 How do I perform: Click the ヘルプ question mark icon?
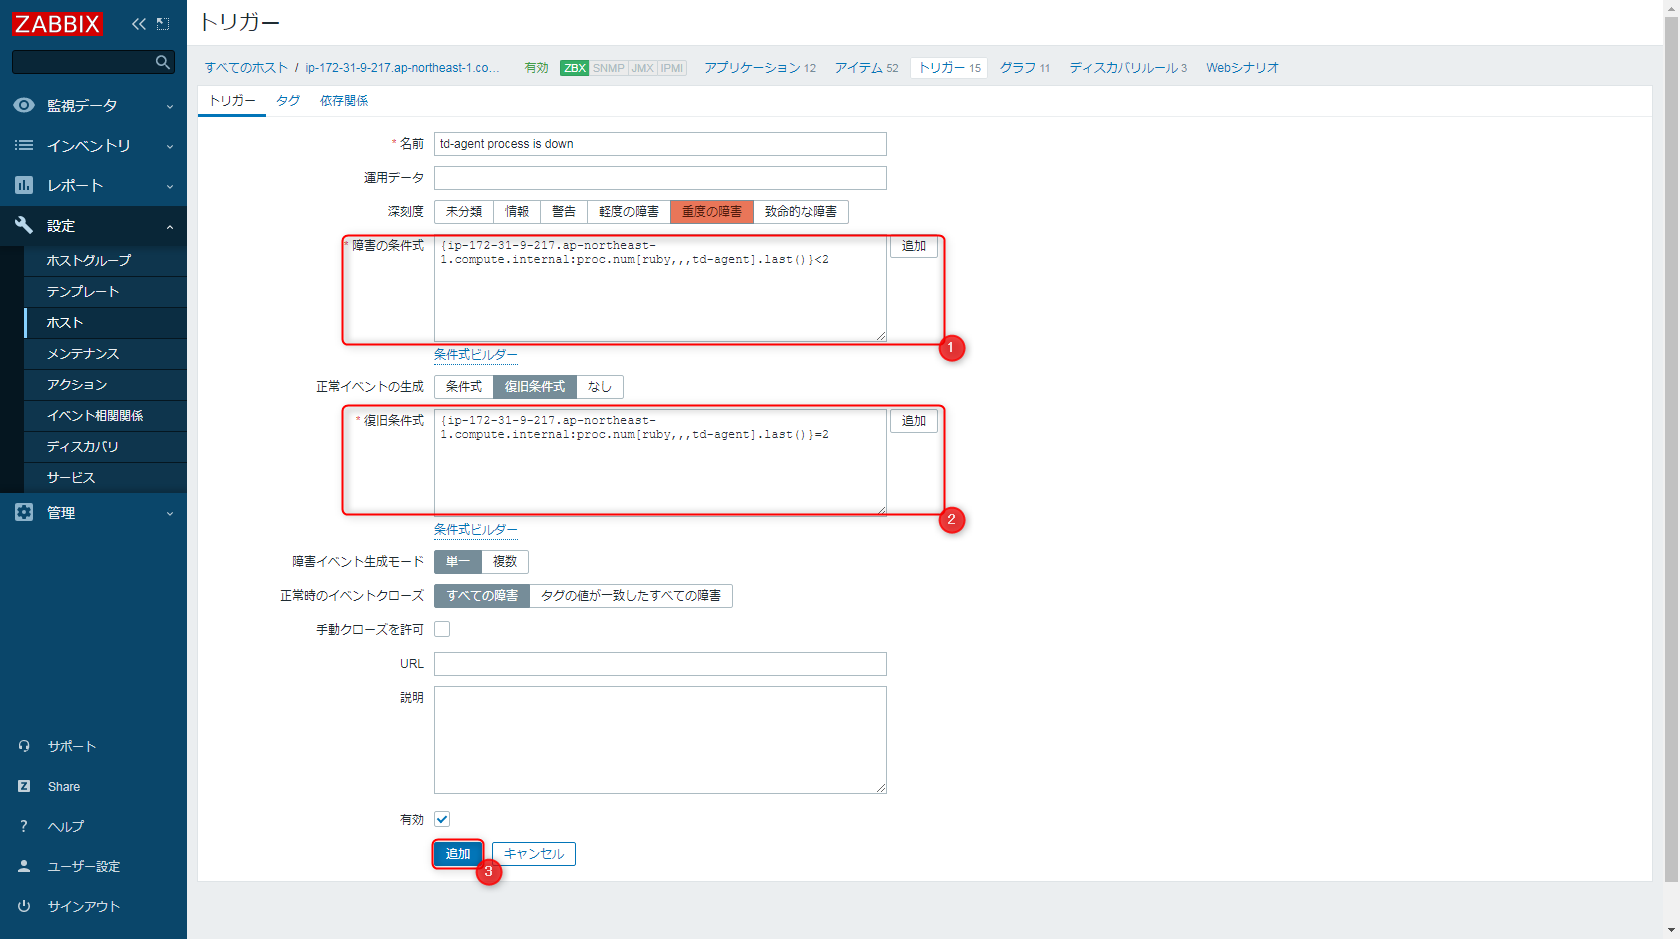pyautogui.click(x=24, y=826)
